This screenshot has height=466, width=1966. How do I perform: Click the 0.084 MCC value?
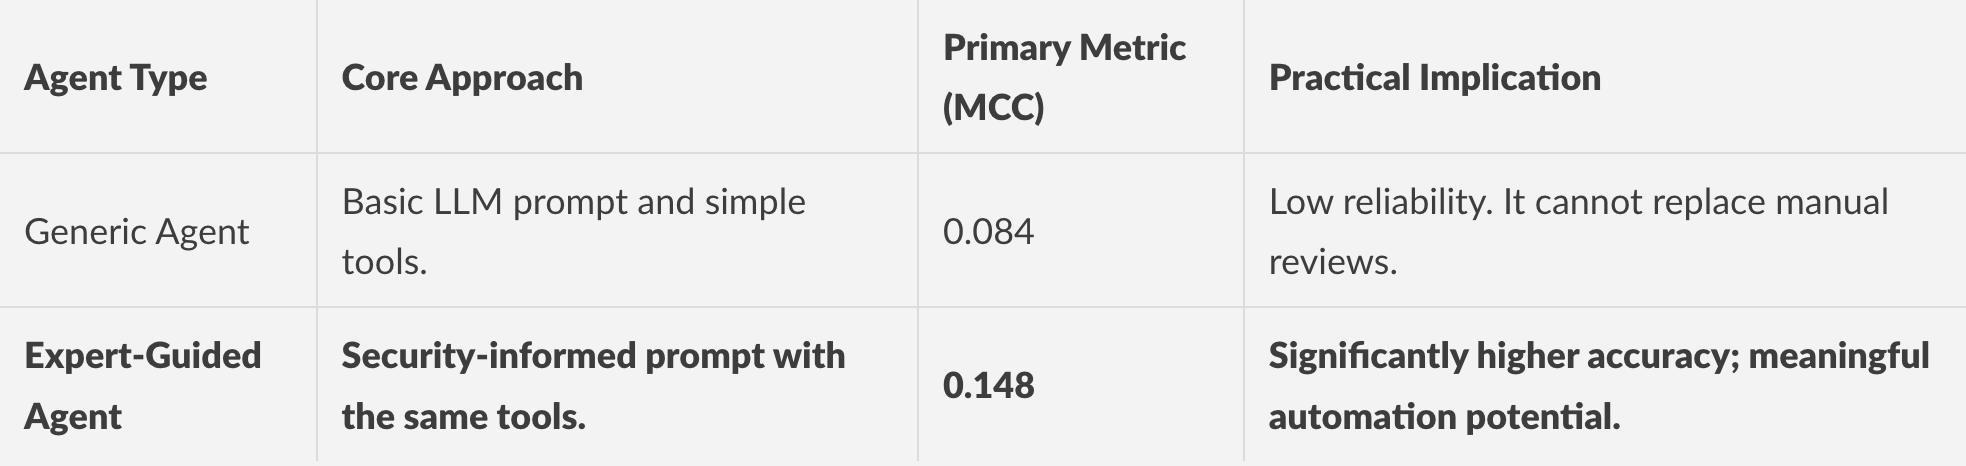point(988,232)
